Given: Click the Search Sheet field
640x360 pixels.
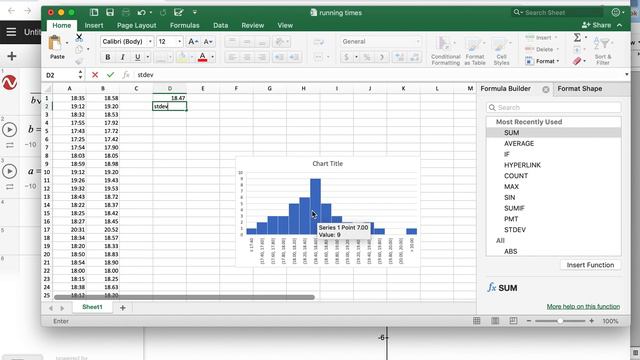Looking at the screenshot, I should point(557,13).
